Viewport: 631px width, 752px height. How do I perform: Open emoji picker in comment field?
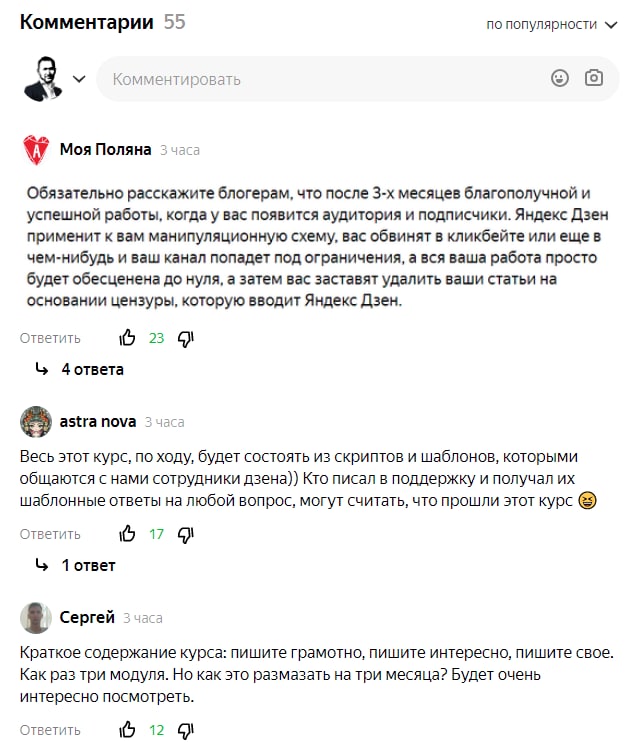coord(560,78)
